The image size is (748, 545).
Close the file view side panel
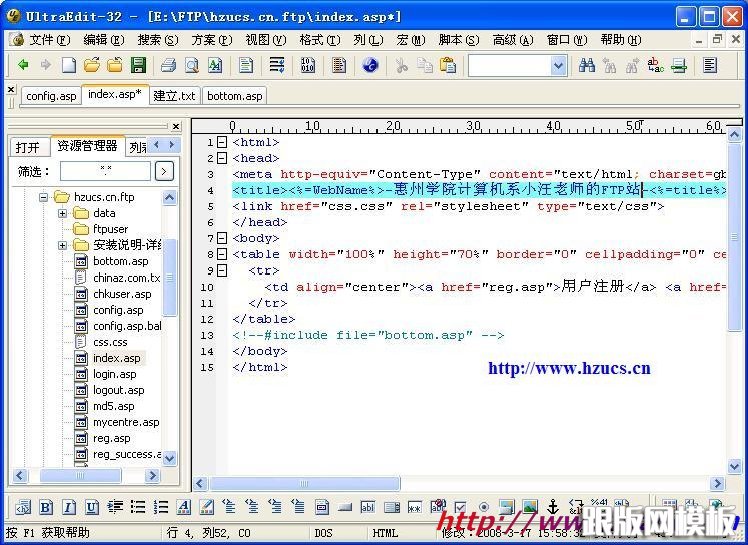[176, 126]
